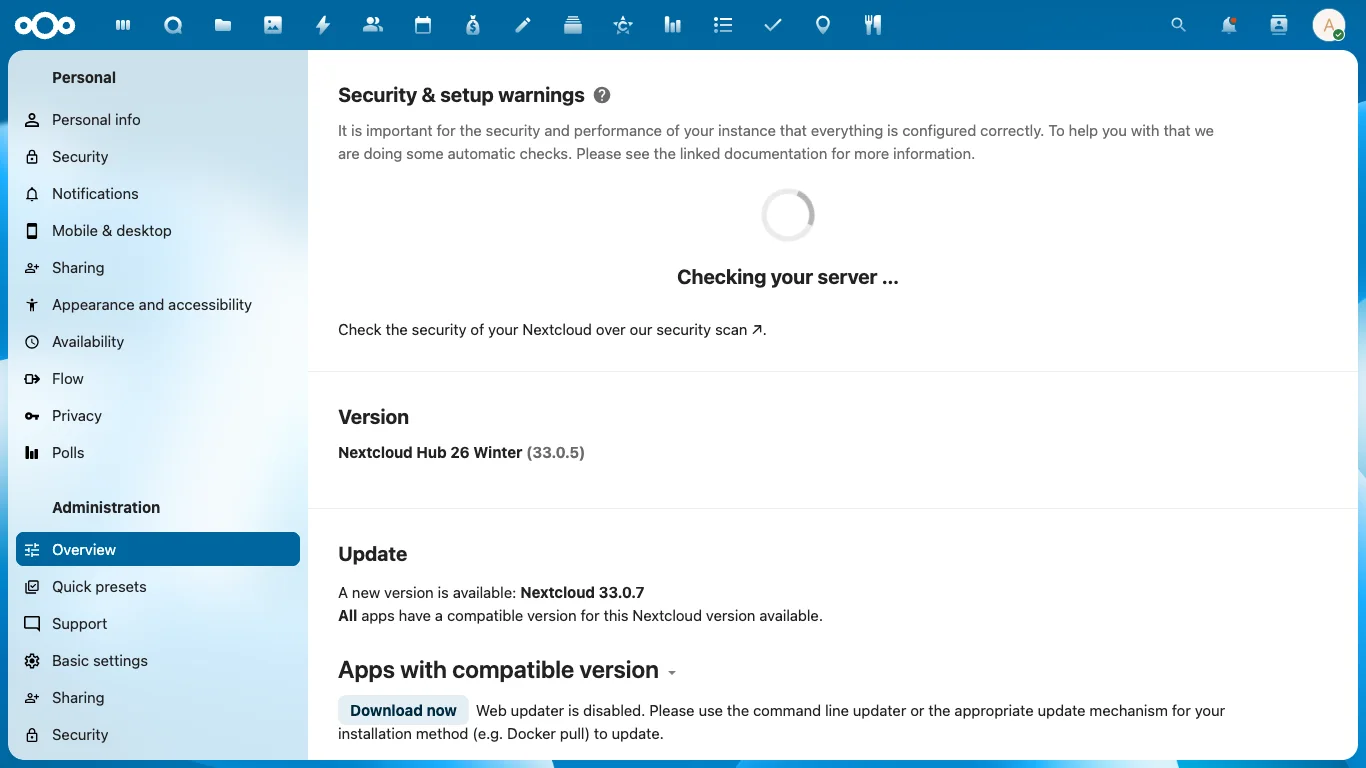The height and width of the screenshot is (768, 1366).
Task: Open the Contacts app icon in the app row
Action: click(373, 25)
